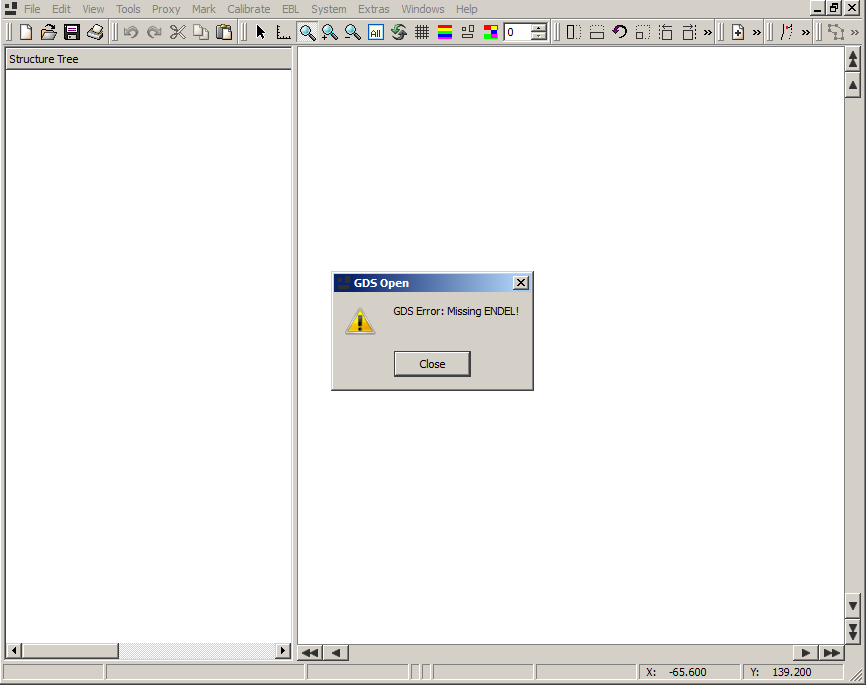
Task: Open a GDS file via the folder icon
Action: click(x=48, y=31)
